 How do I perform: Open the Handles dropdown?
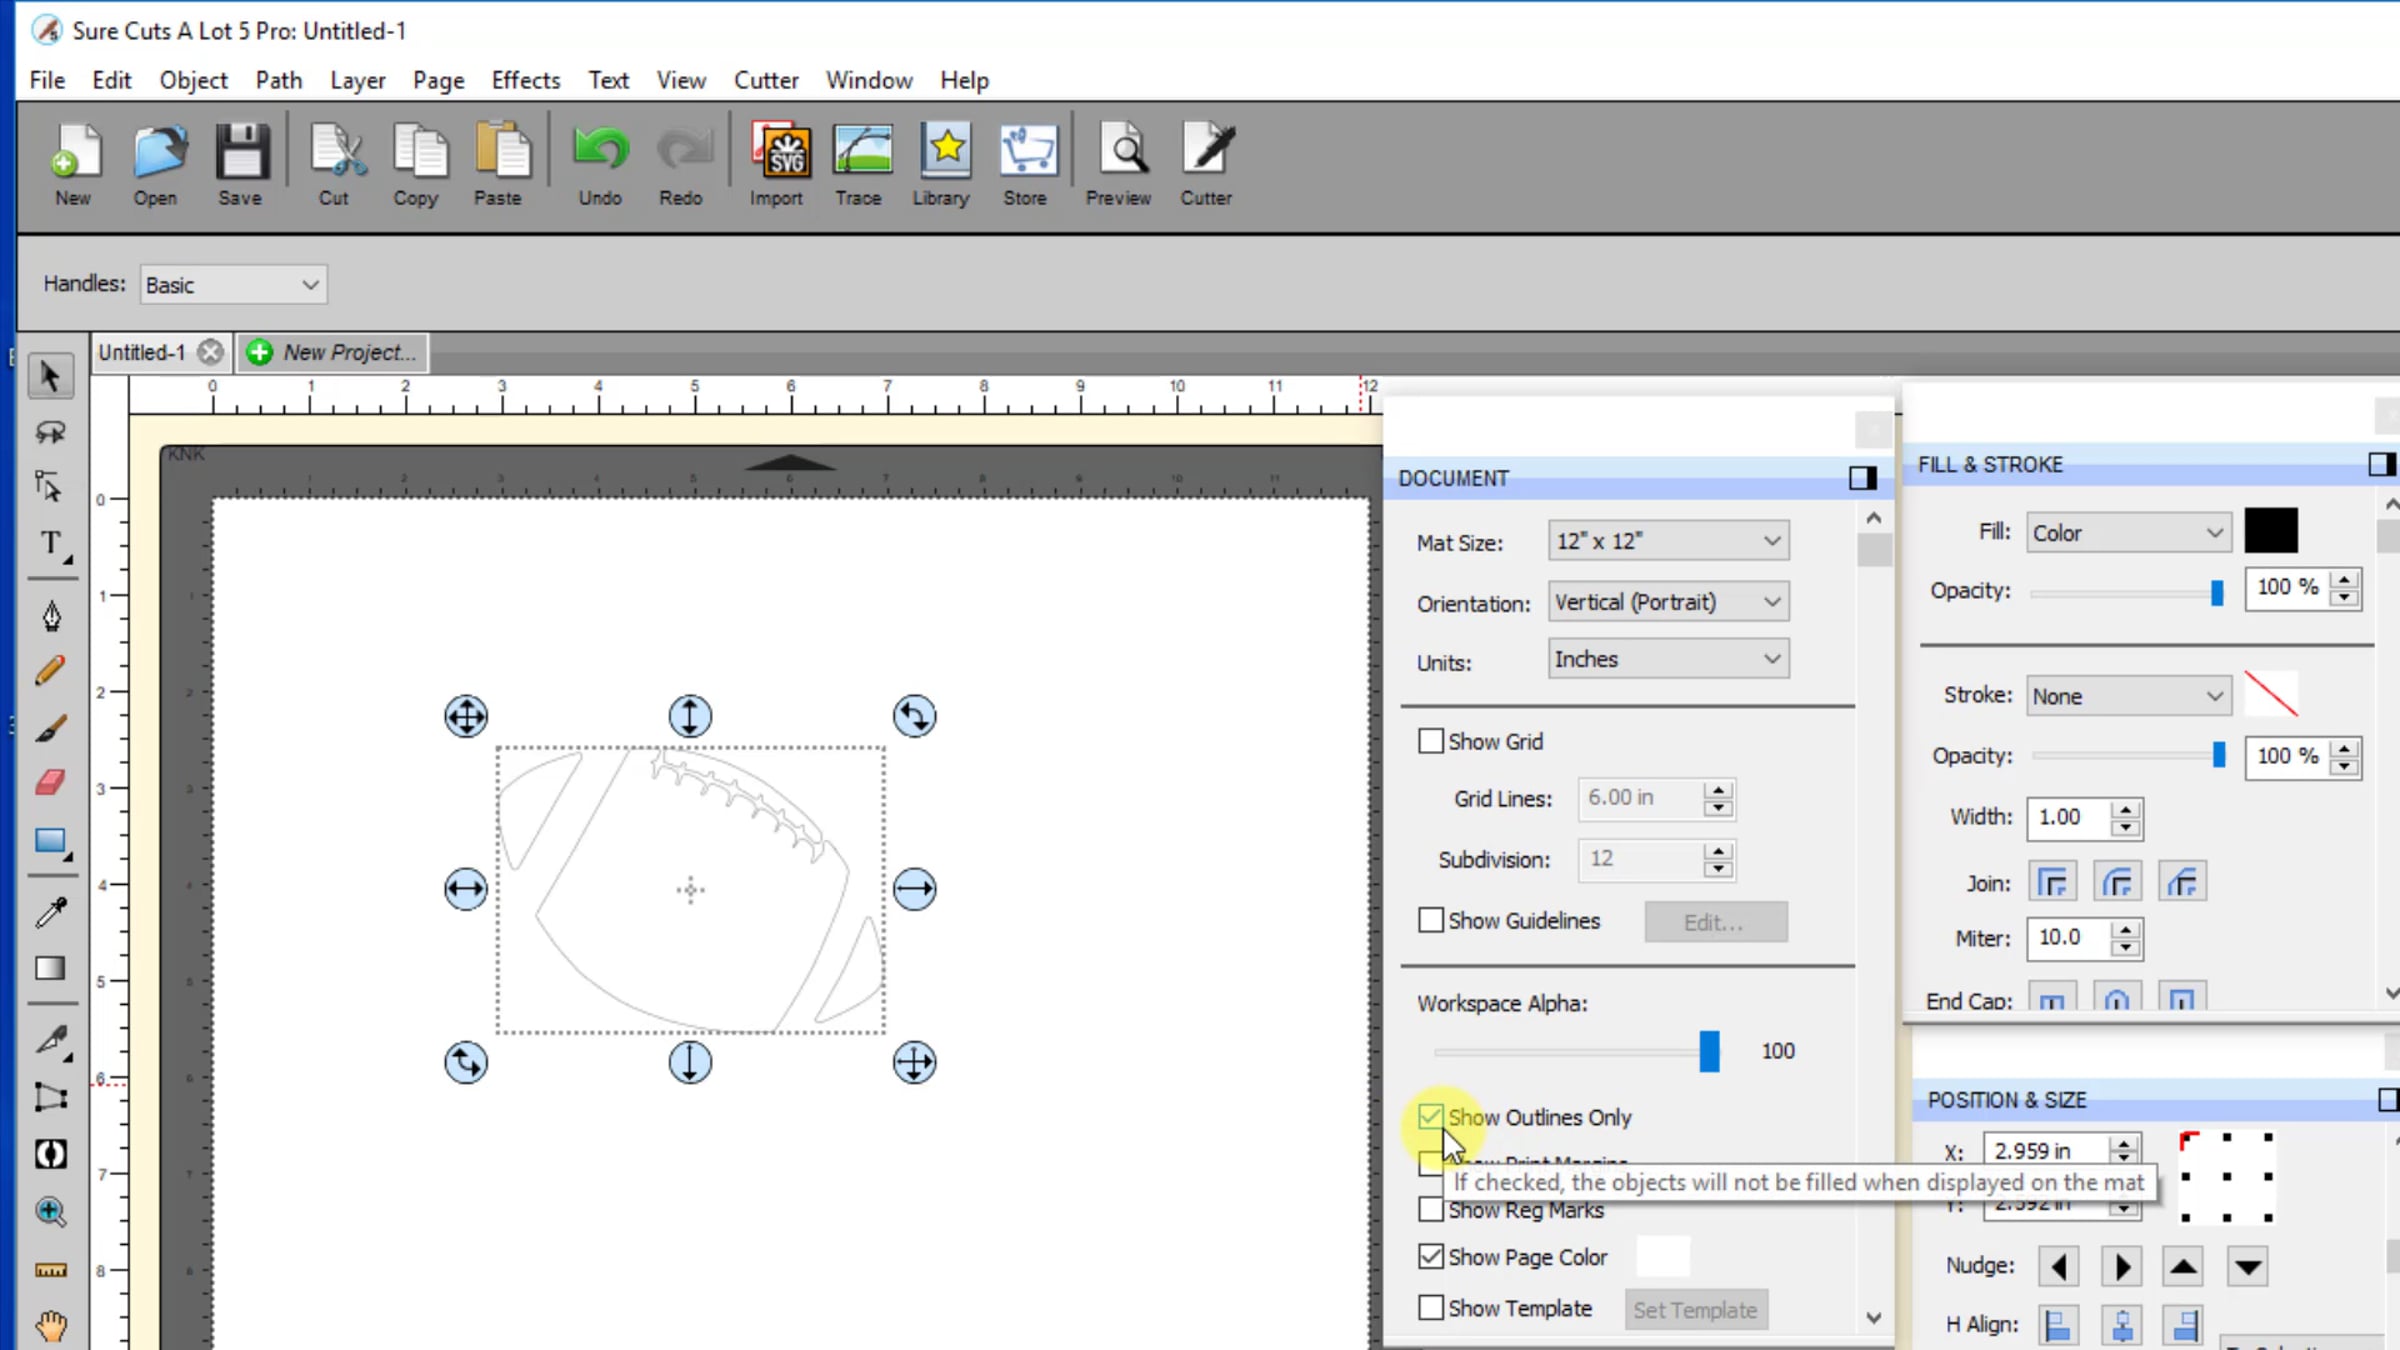click(x=234, y=285)
